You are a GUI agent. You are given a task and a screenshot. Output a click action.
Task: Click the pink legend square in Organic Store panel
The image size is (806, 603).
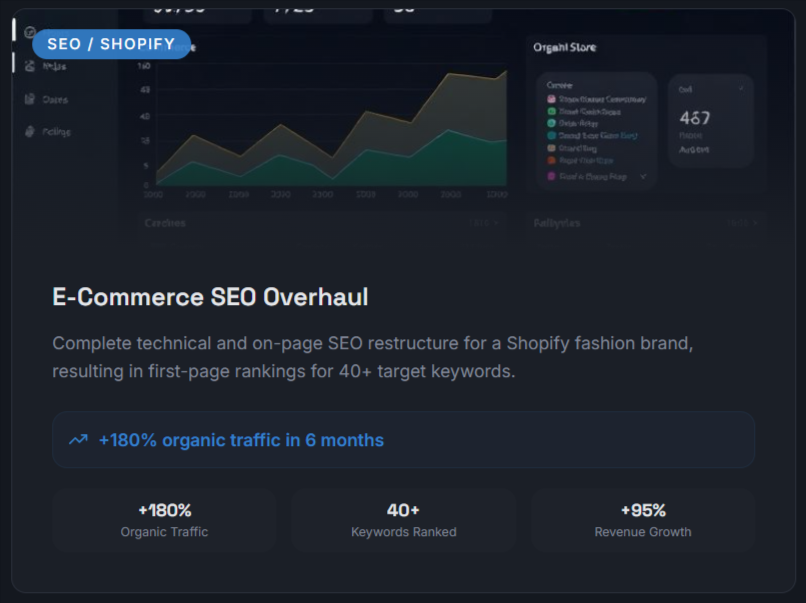[x=551, y=99]
